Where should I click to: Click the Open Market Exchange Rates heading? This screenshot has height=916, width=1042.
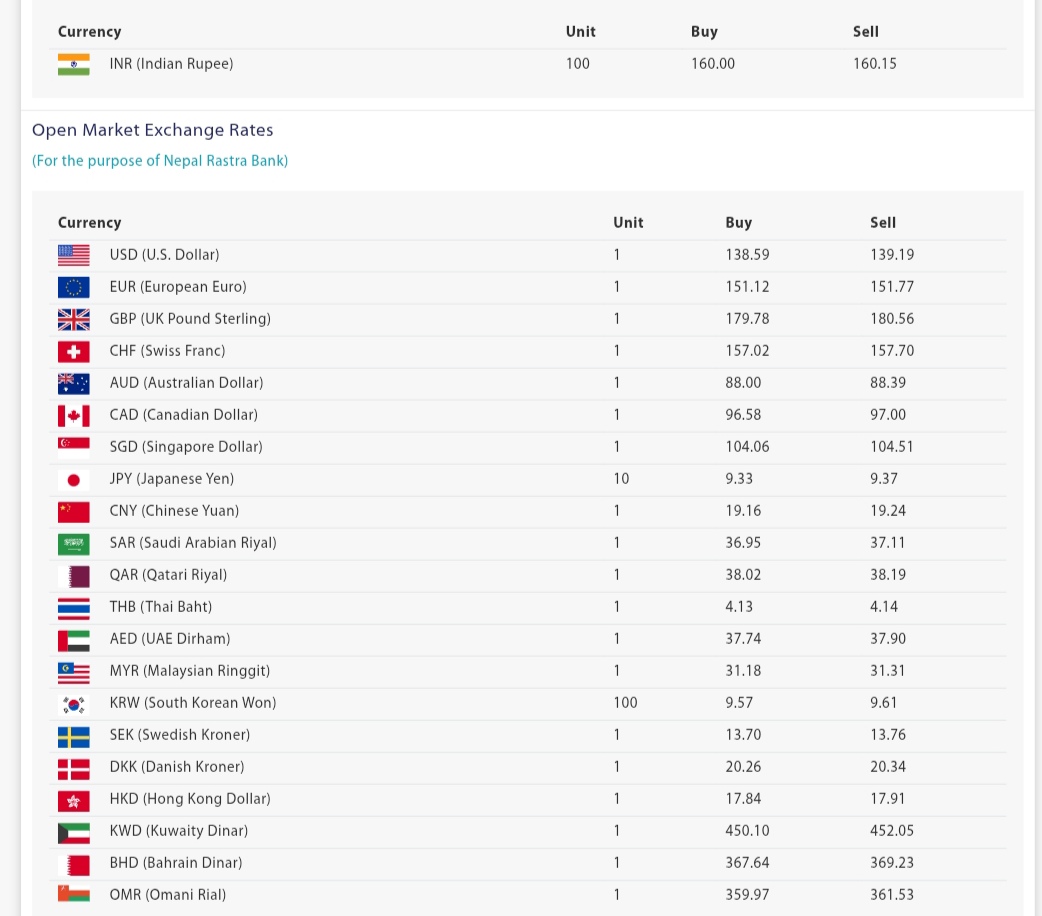pos(152,130)
